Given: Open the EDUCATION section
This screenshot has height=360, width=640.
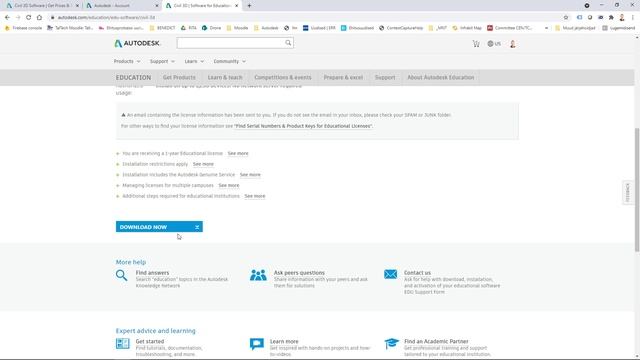Looking at the screenshot, I should pos(133,78).
